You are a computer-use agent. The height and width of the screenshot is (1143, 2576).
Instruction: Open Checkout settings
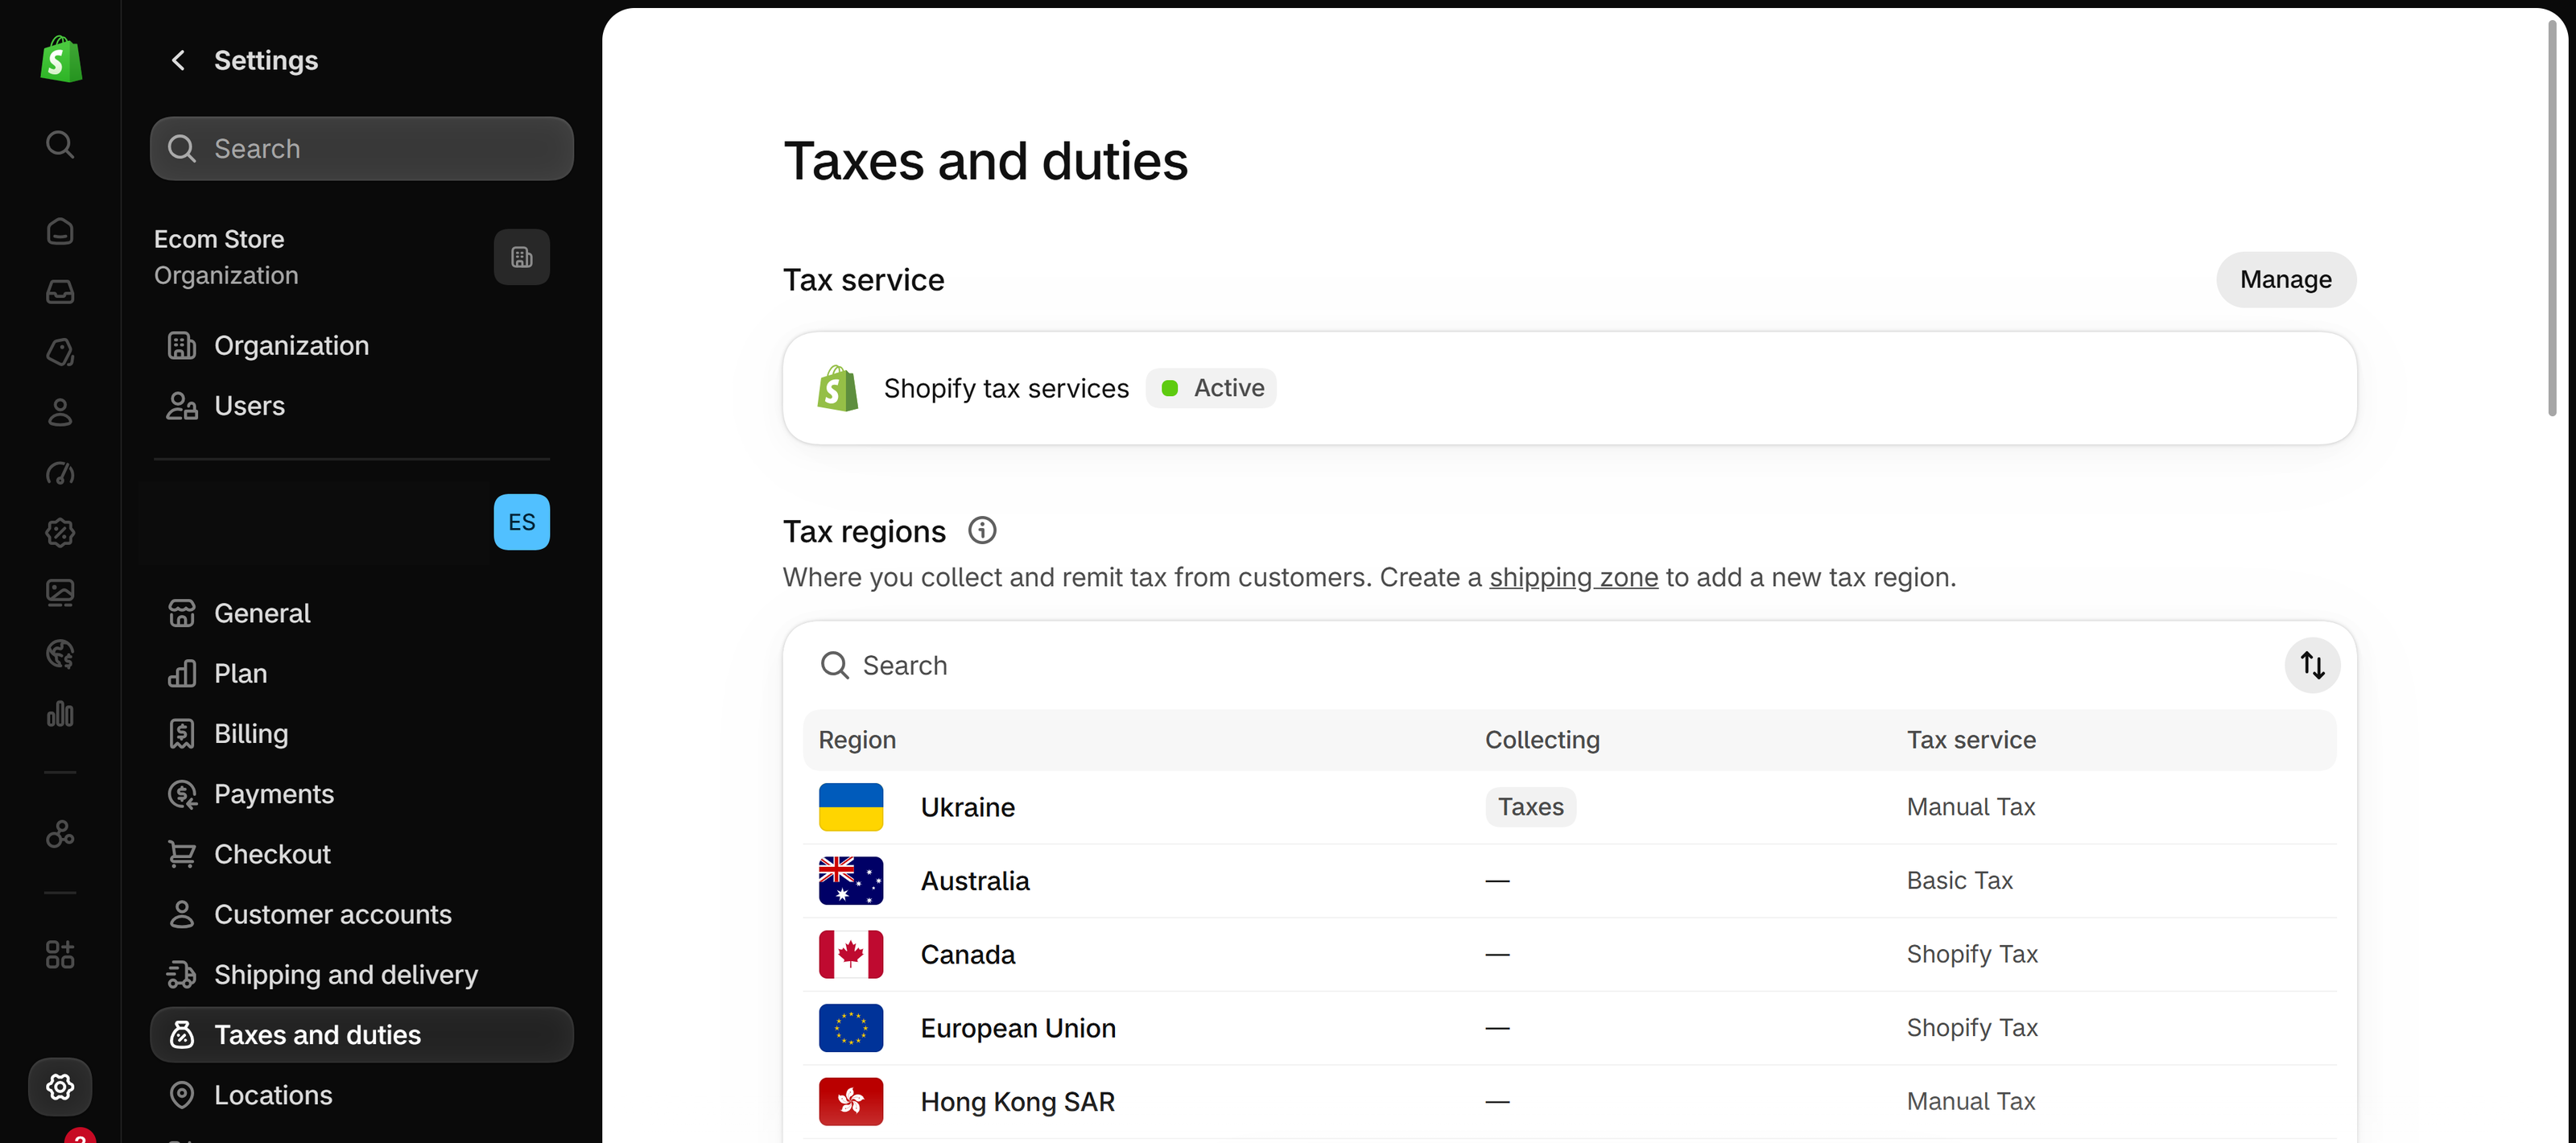[362, 854]
